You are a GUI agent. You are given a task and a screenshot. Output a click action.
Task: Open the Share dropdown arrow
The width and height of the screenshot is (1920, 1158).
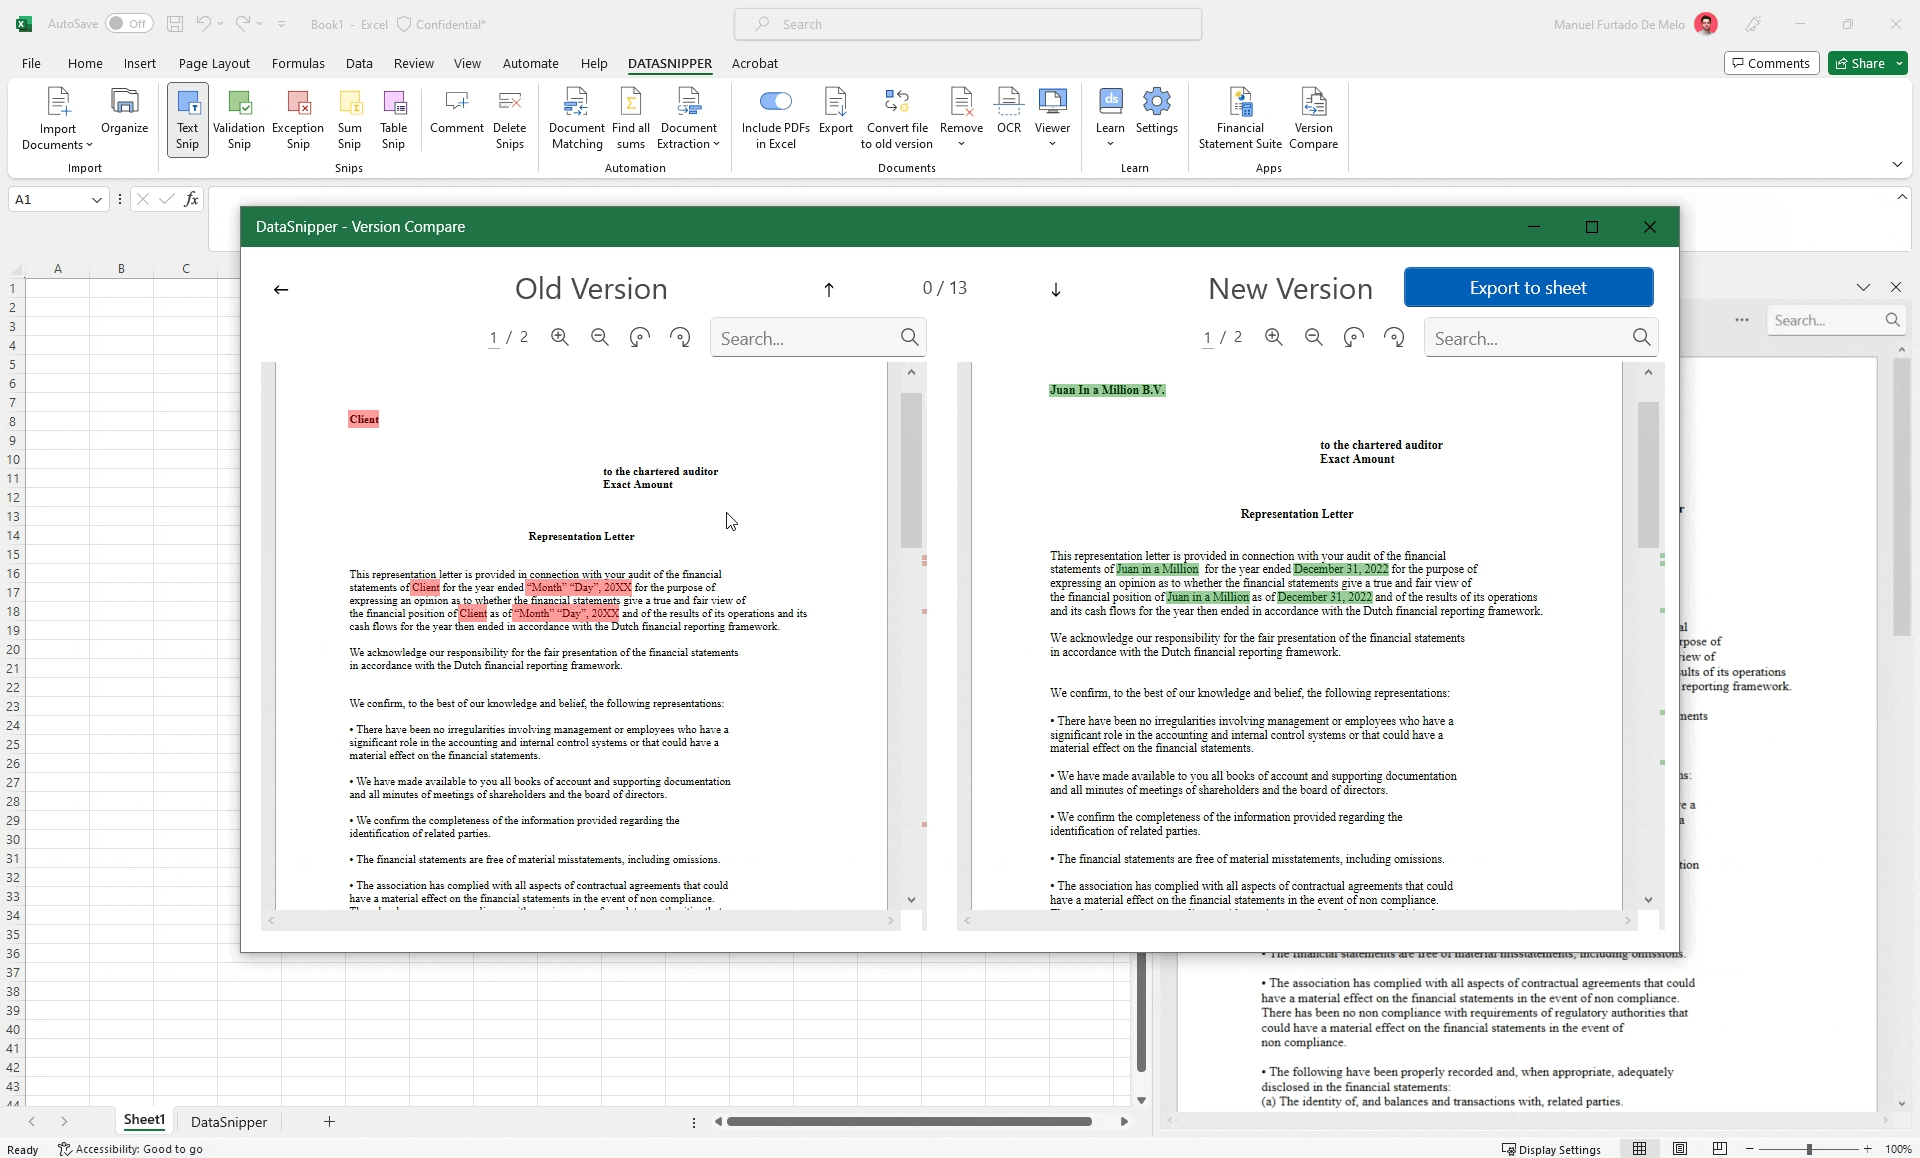pyautogui.click(x=1899, y=62)
